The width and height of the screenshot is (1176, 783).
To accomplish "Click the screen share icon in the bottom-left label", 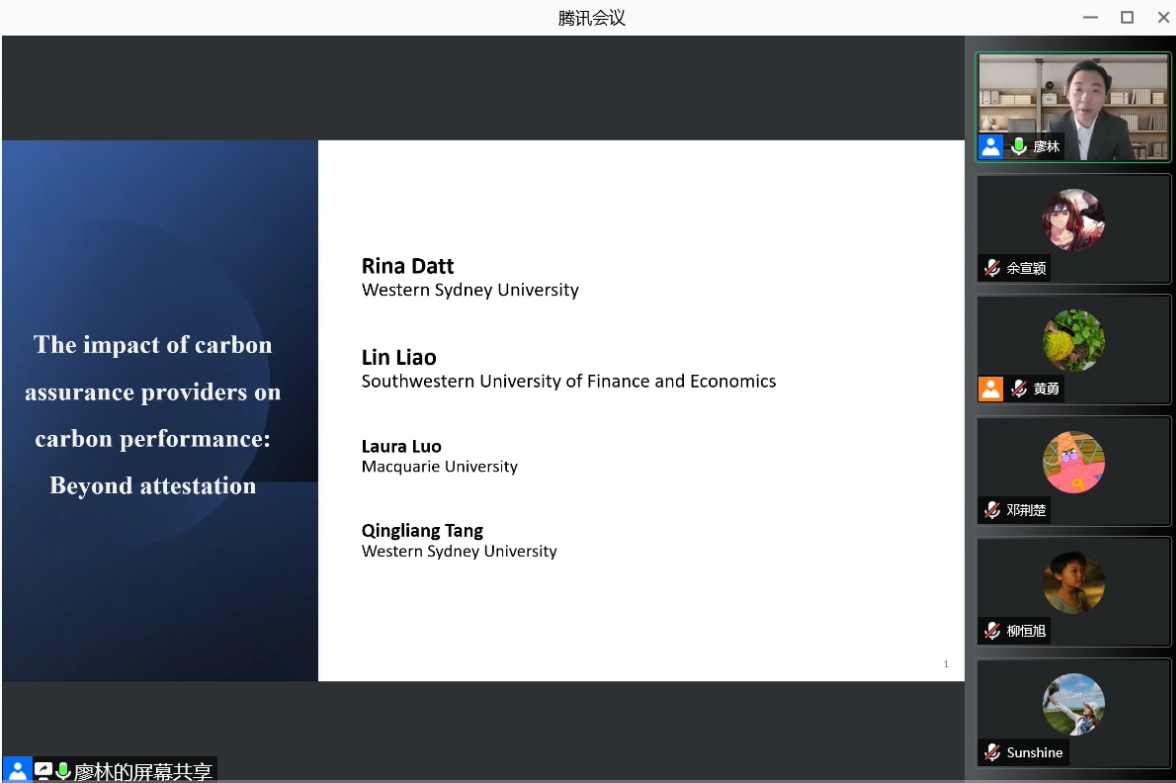I will tap(43, 771).
